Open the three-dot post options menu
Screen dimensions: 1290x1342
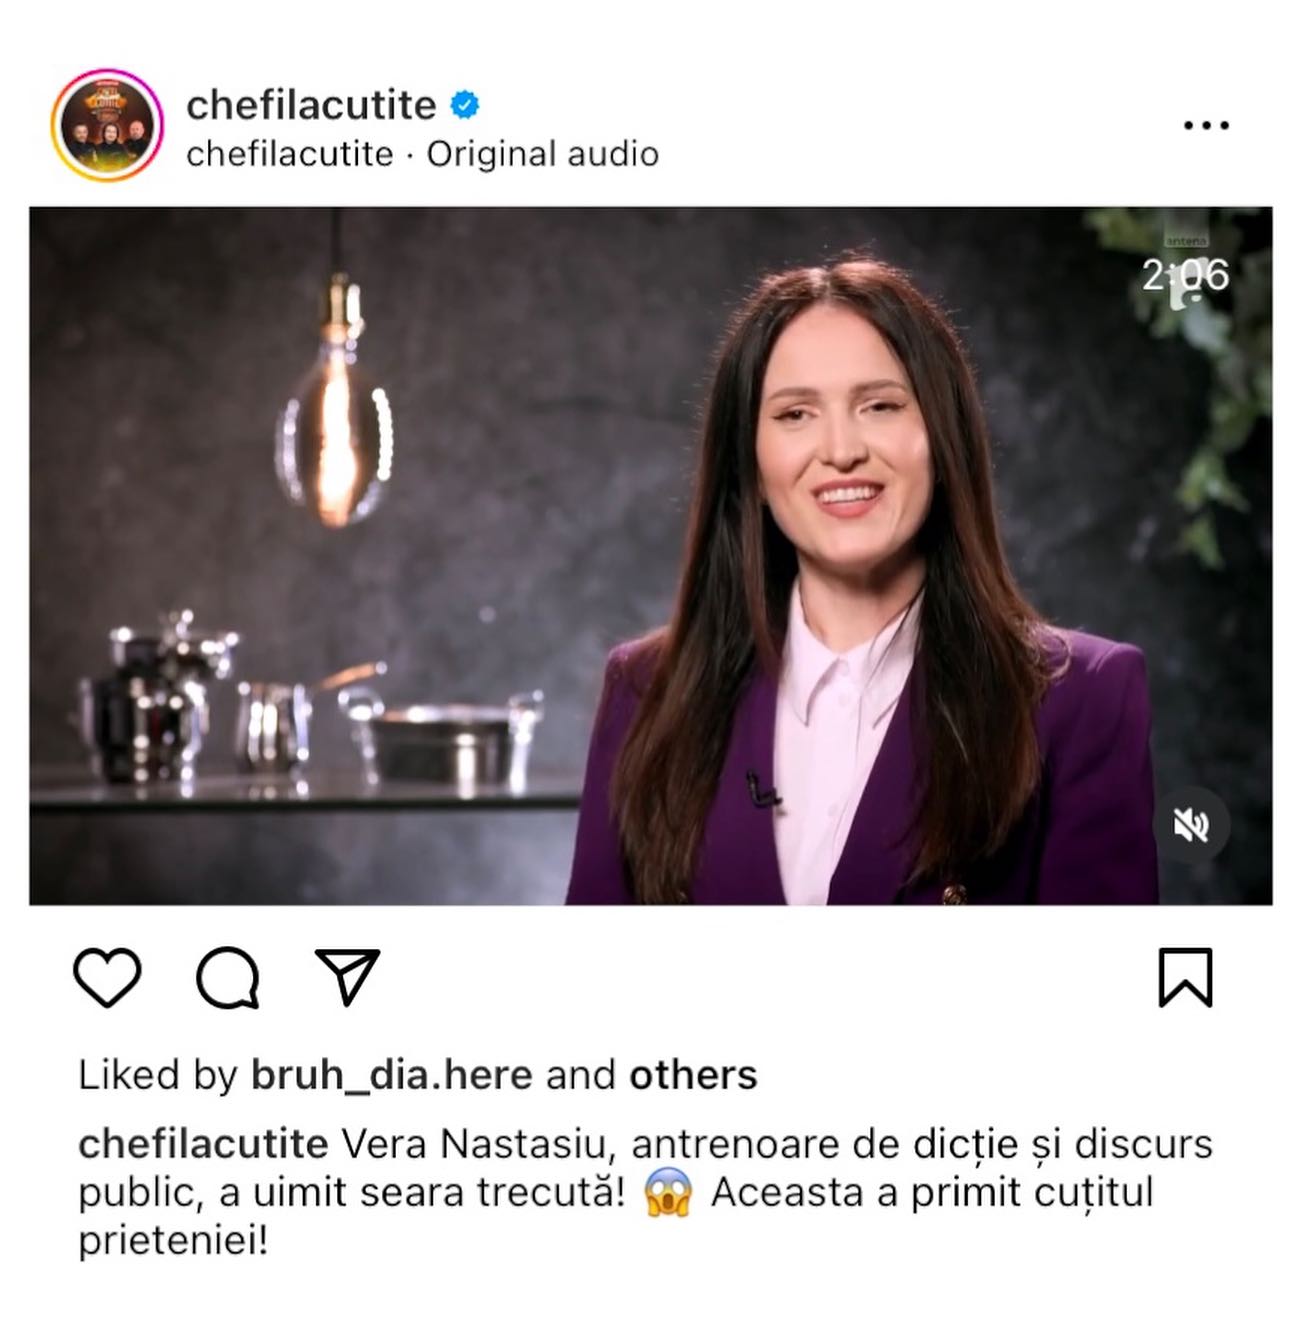(x=1205, y=126)
